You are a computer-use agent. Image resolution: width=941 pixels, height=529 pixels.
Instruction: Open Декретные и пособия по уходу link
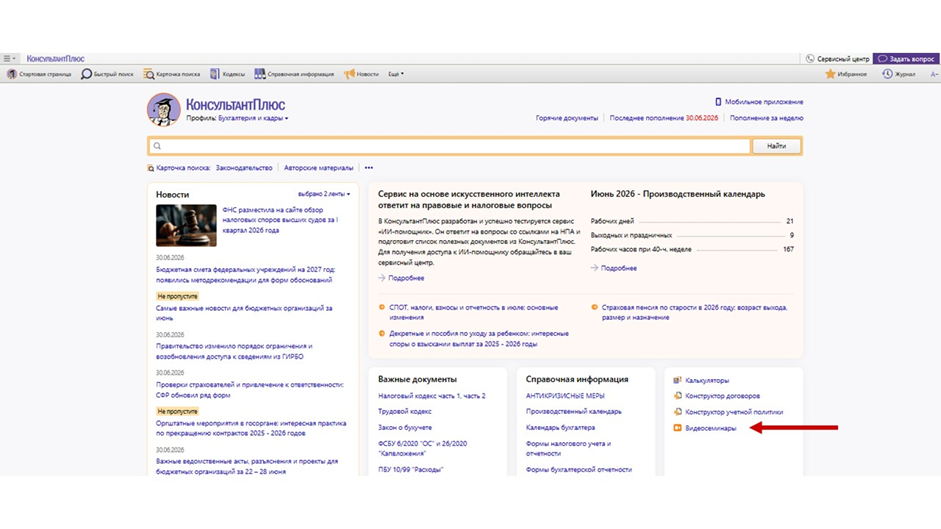479,339
